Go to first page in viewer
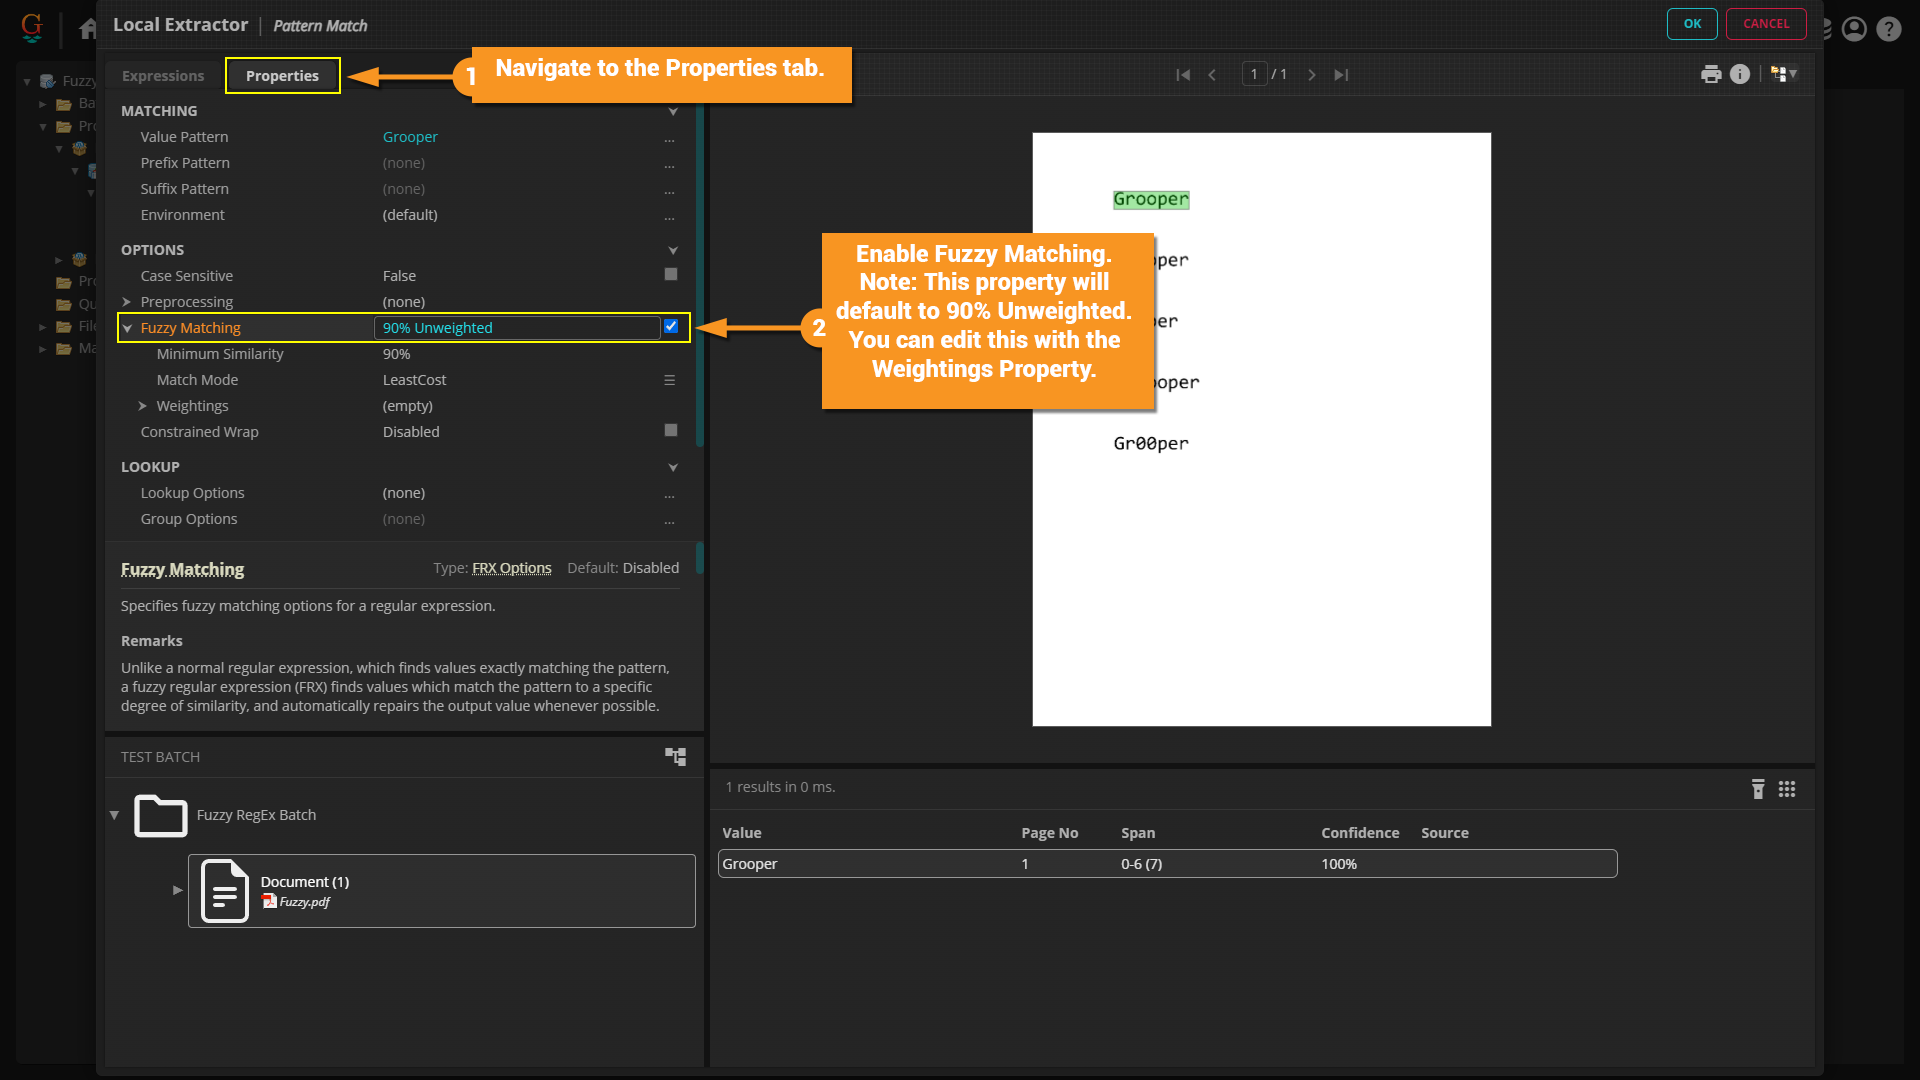The image size is (1920, 1080). click(x=1183, y=75)
